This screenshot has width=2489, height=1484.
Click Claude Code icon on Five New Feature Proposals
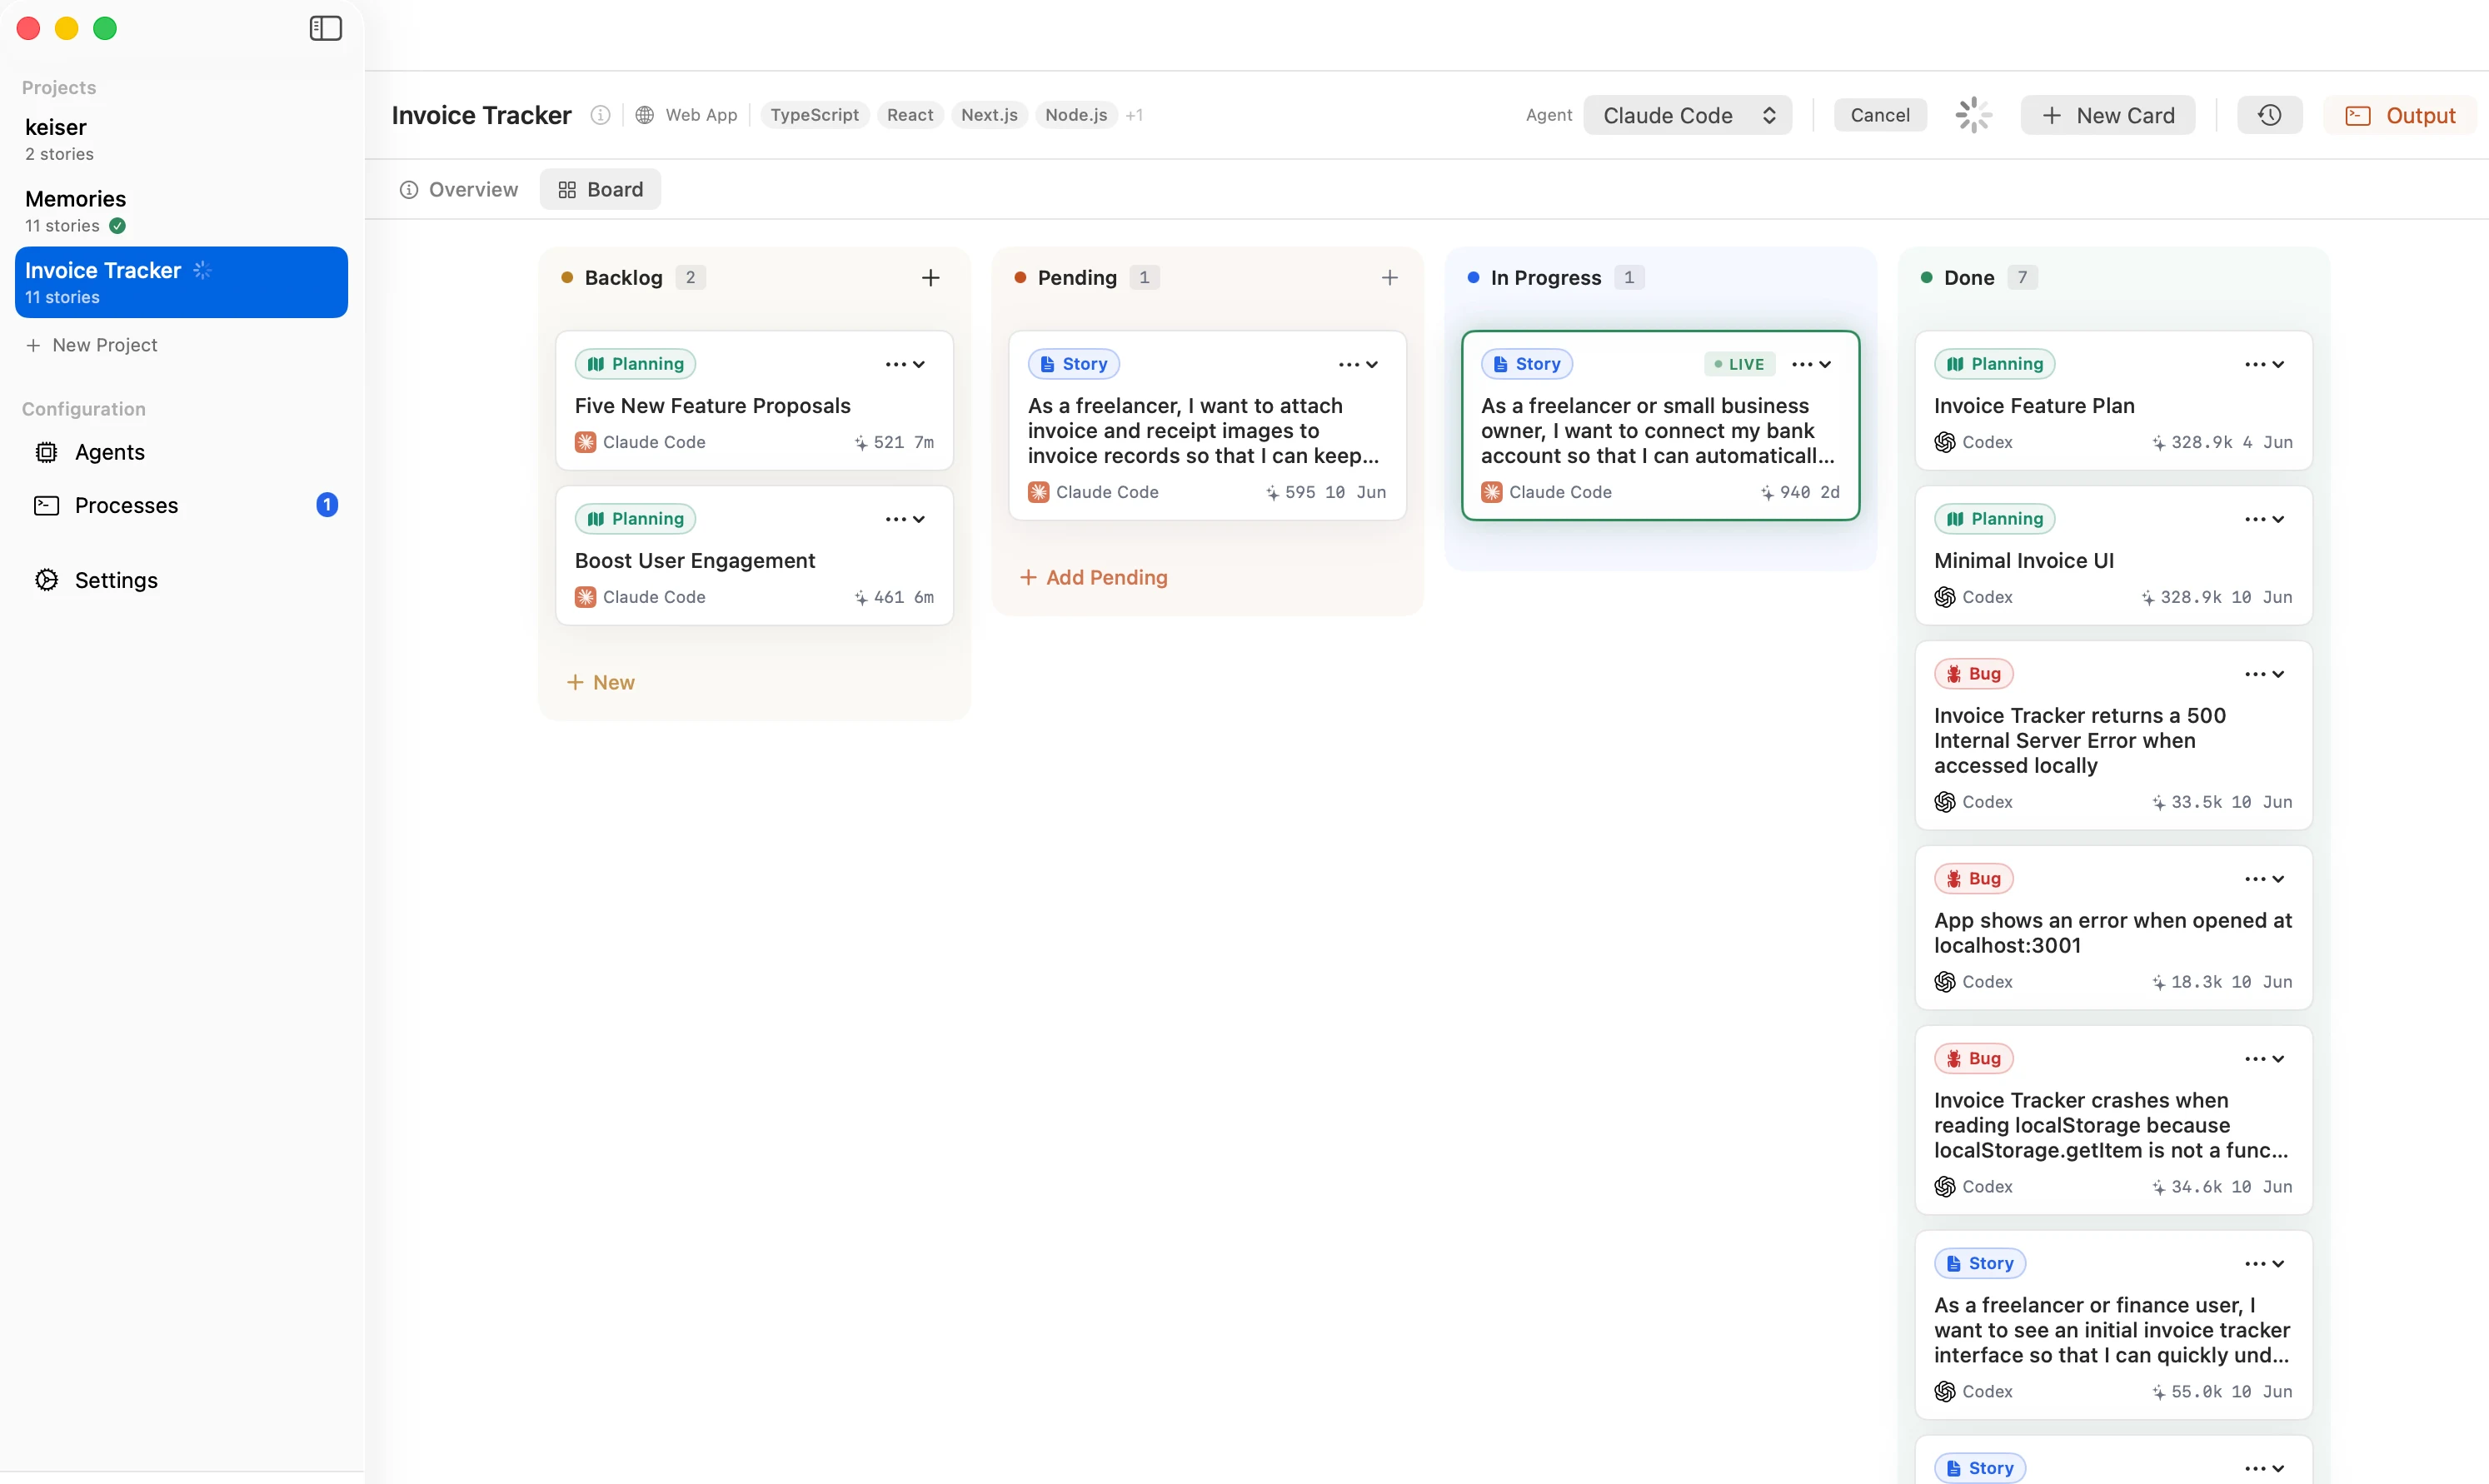pyautogui.click(x=585, y=442)
